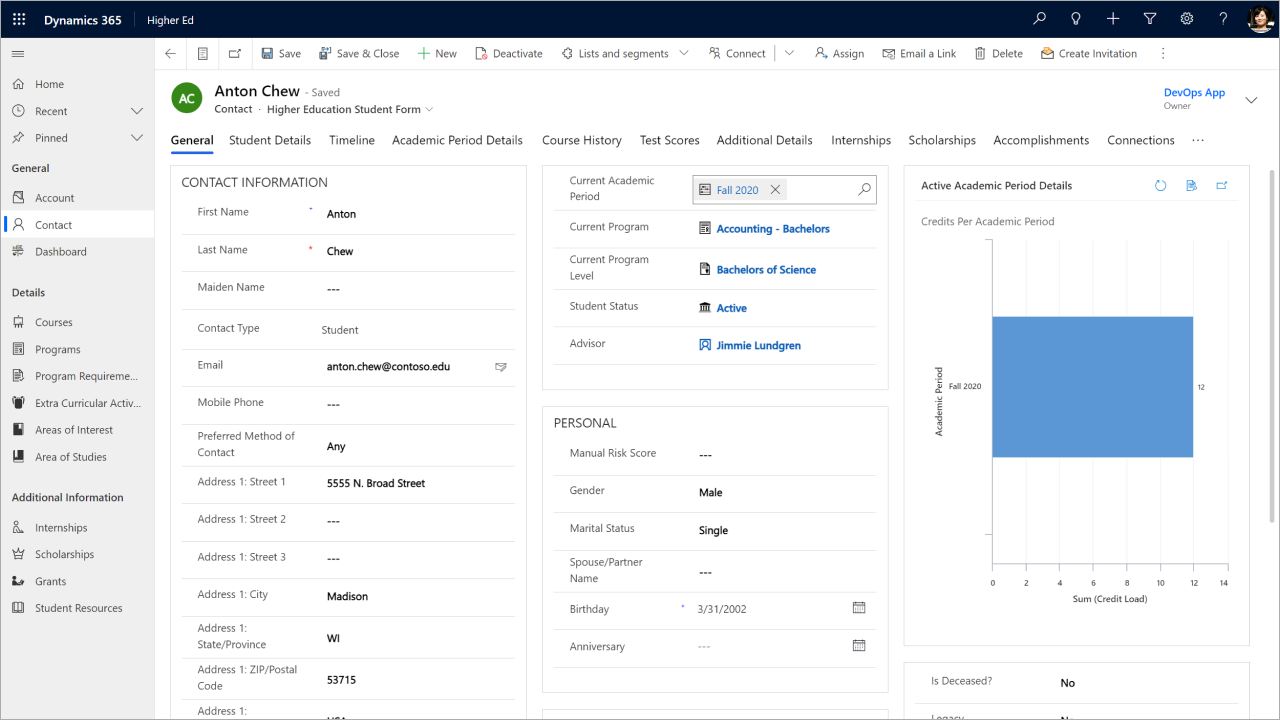This screenshot has height=720, width=1280.
Task: Remove Fall 2020 from Current Academic Period
Action: point(775,190)
